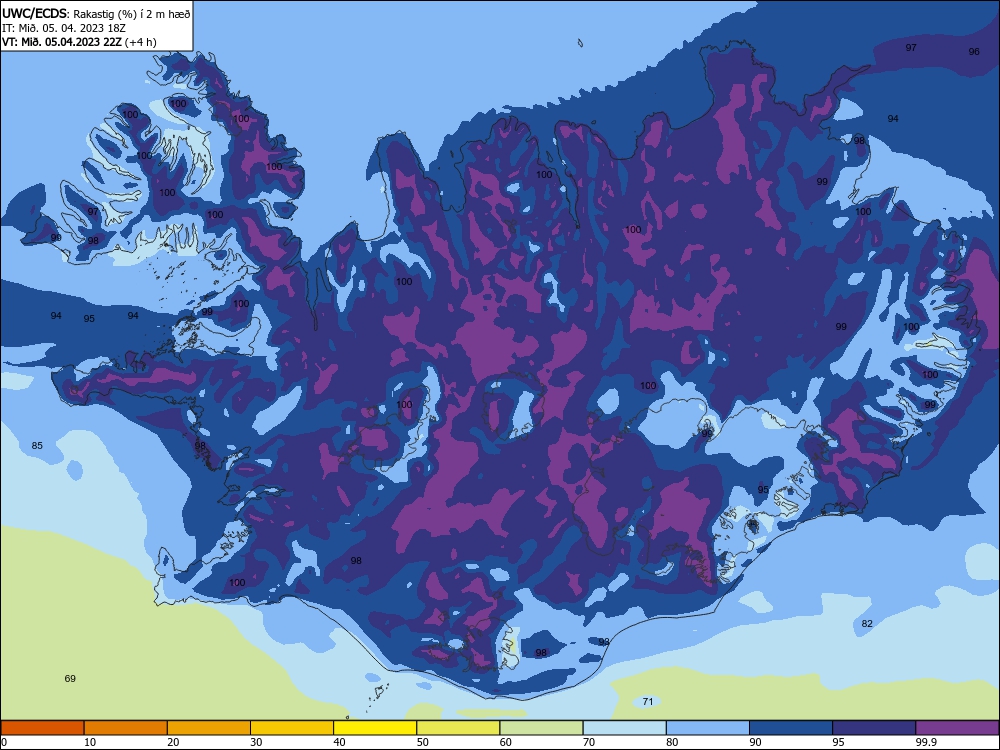Choose the dark indigo 95–99.9 legend swatch
This screenshot has width=1000, height=750.
[x=874, y=728]
